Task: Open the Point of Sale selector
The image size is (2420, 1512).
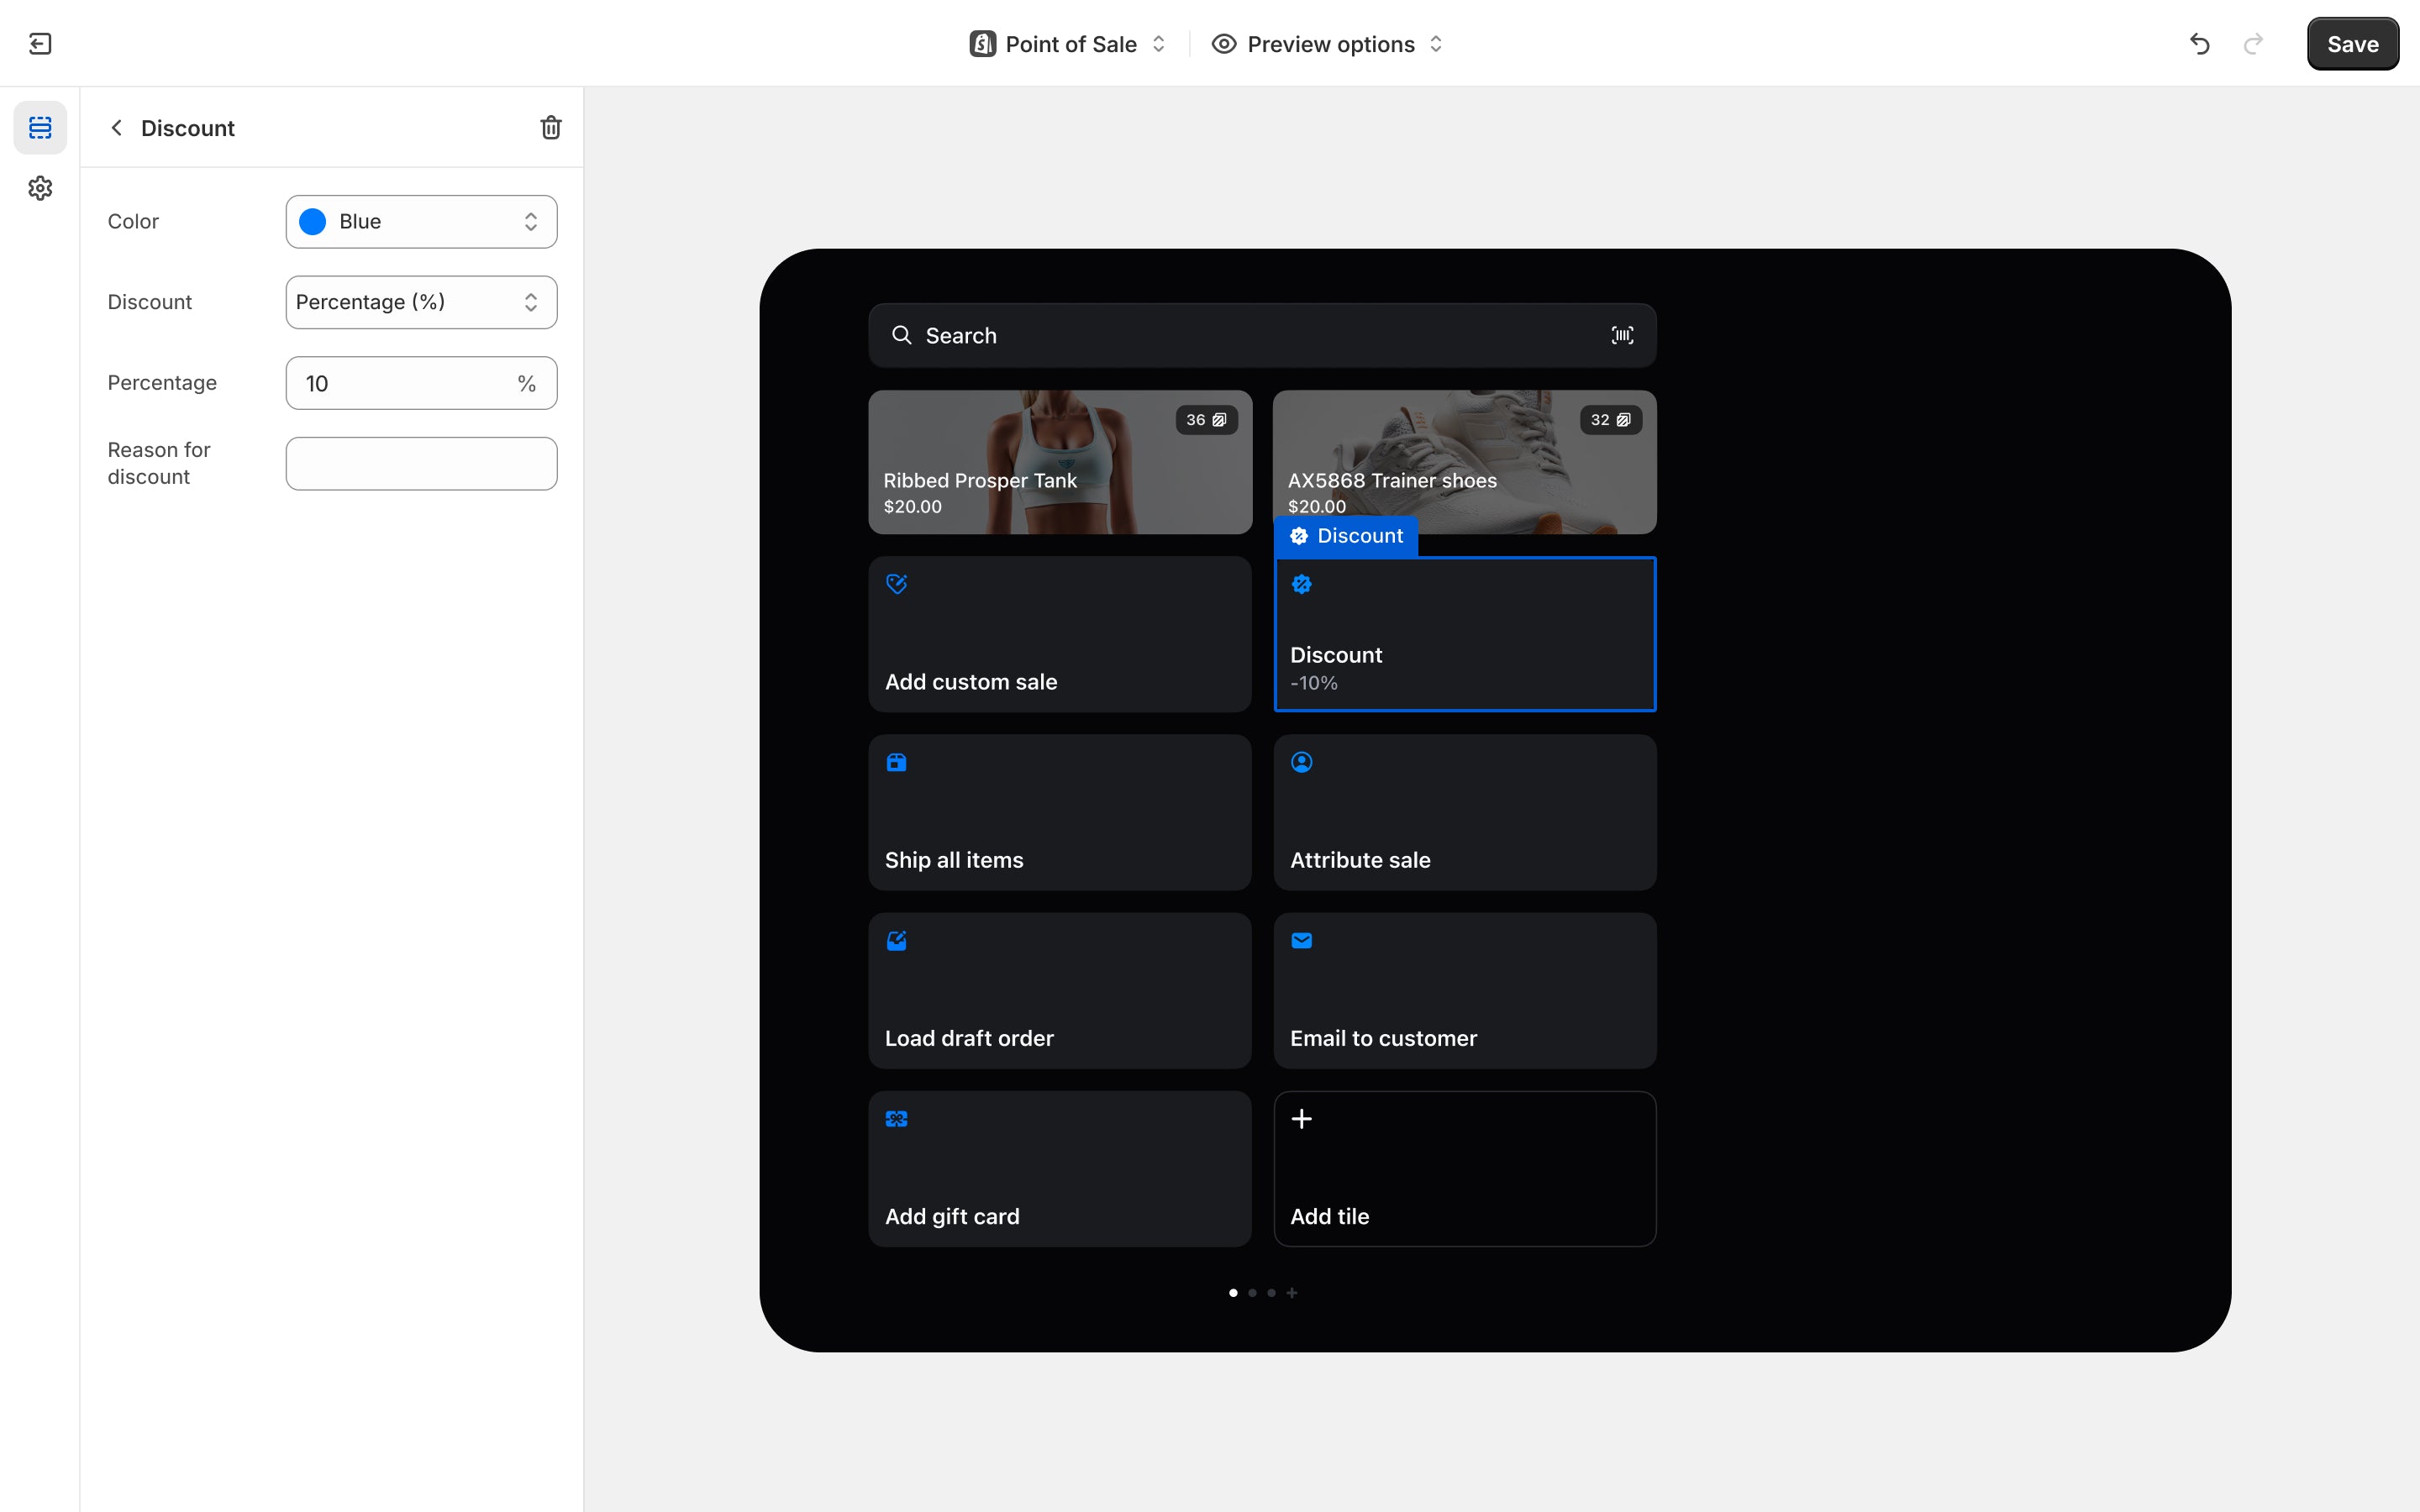Action: click(x=1068, y=44)
